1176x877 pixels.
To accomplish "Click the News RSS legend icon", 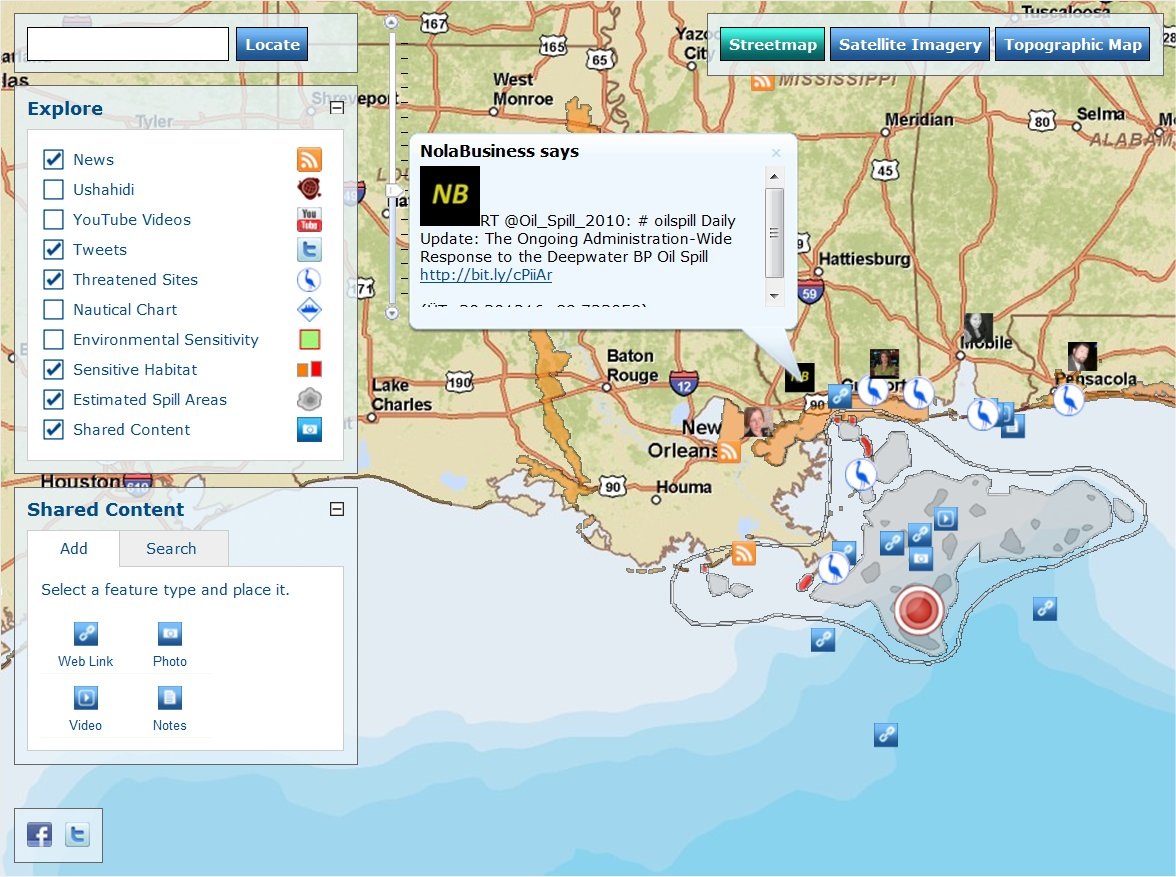I will (309, 159).
